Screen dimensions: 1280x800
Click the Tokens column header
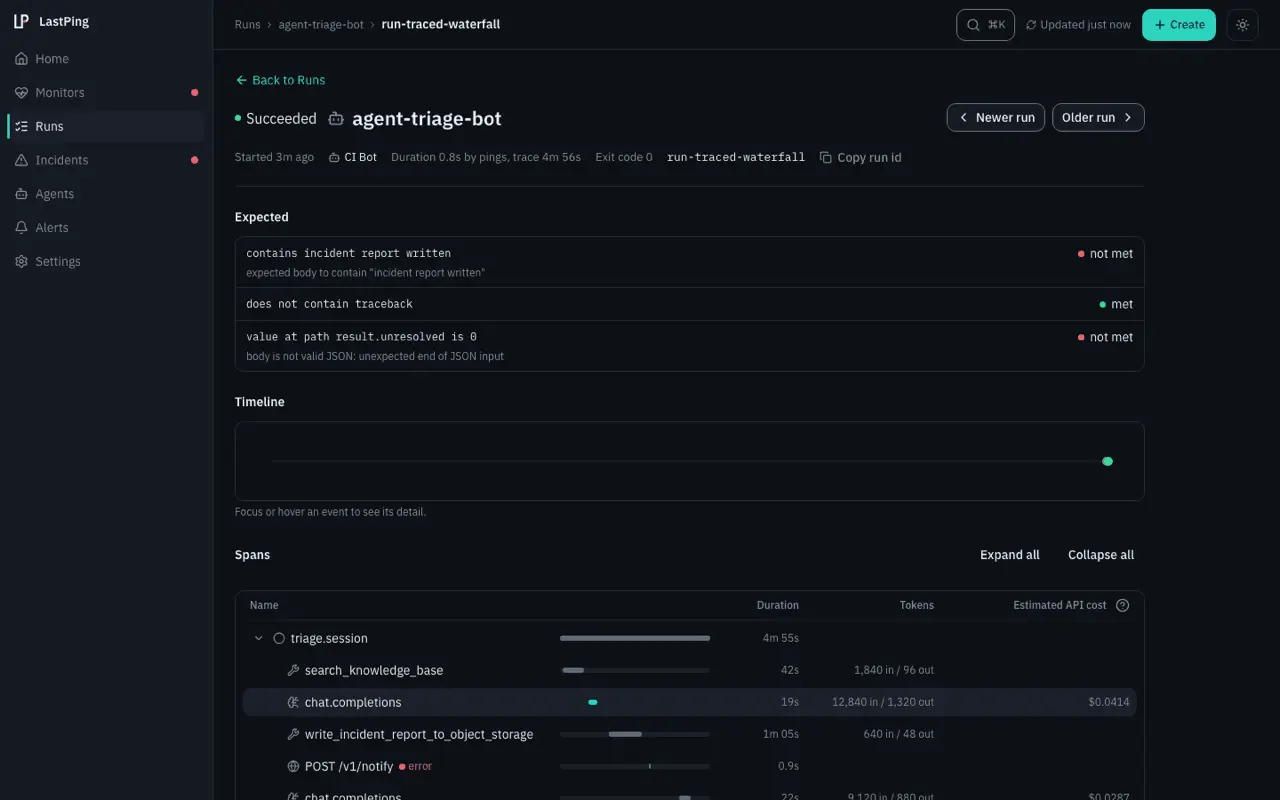[x=917, y=605]
